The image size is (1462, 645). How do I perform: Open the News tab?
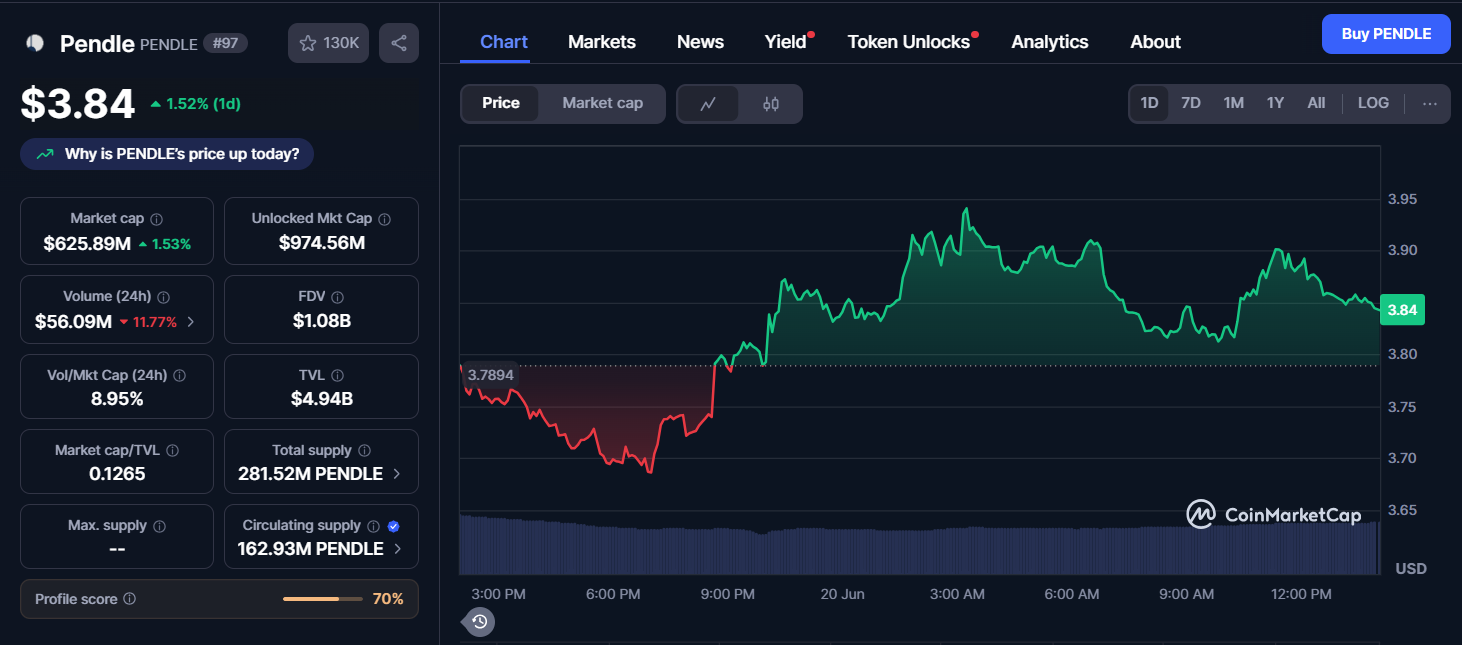coord(700,42)
